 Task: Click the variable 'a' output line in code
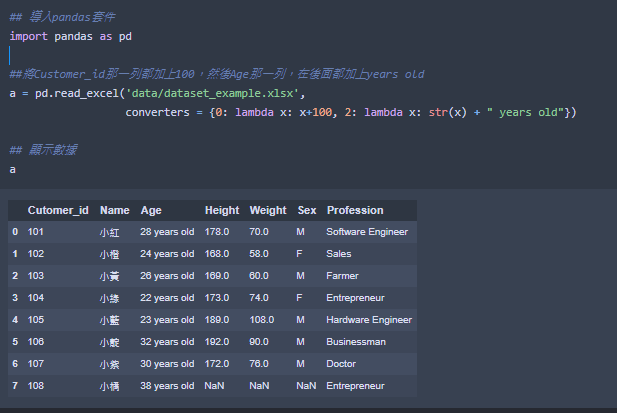(13, 170)
